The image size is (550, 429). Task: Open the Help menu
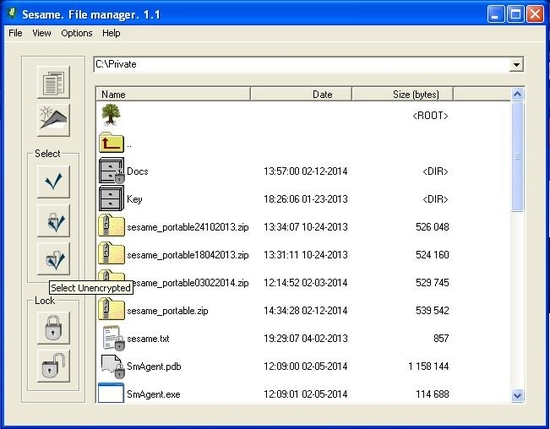(111, 33)
